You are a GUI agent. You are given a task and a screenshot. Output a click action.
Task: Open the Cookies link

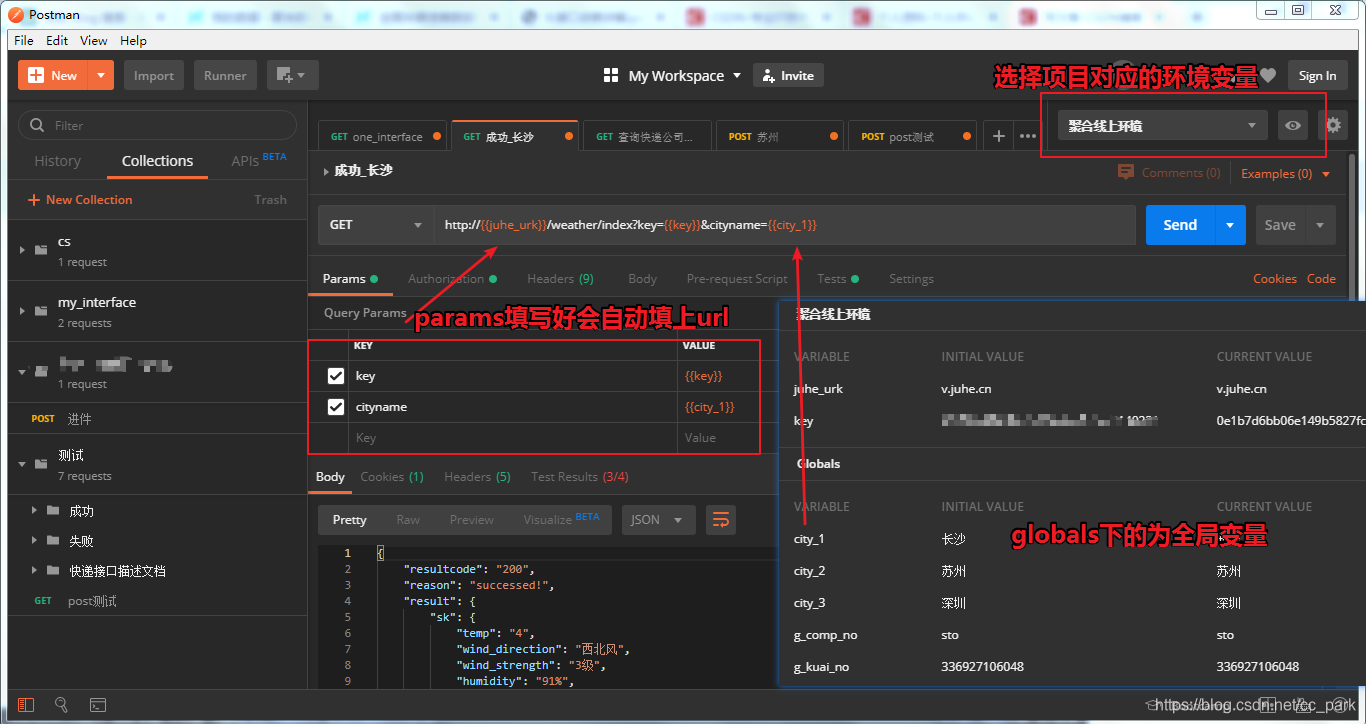1275,279
